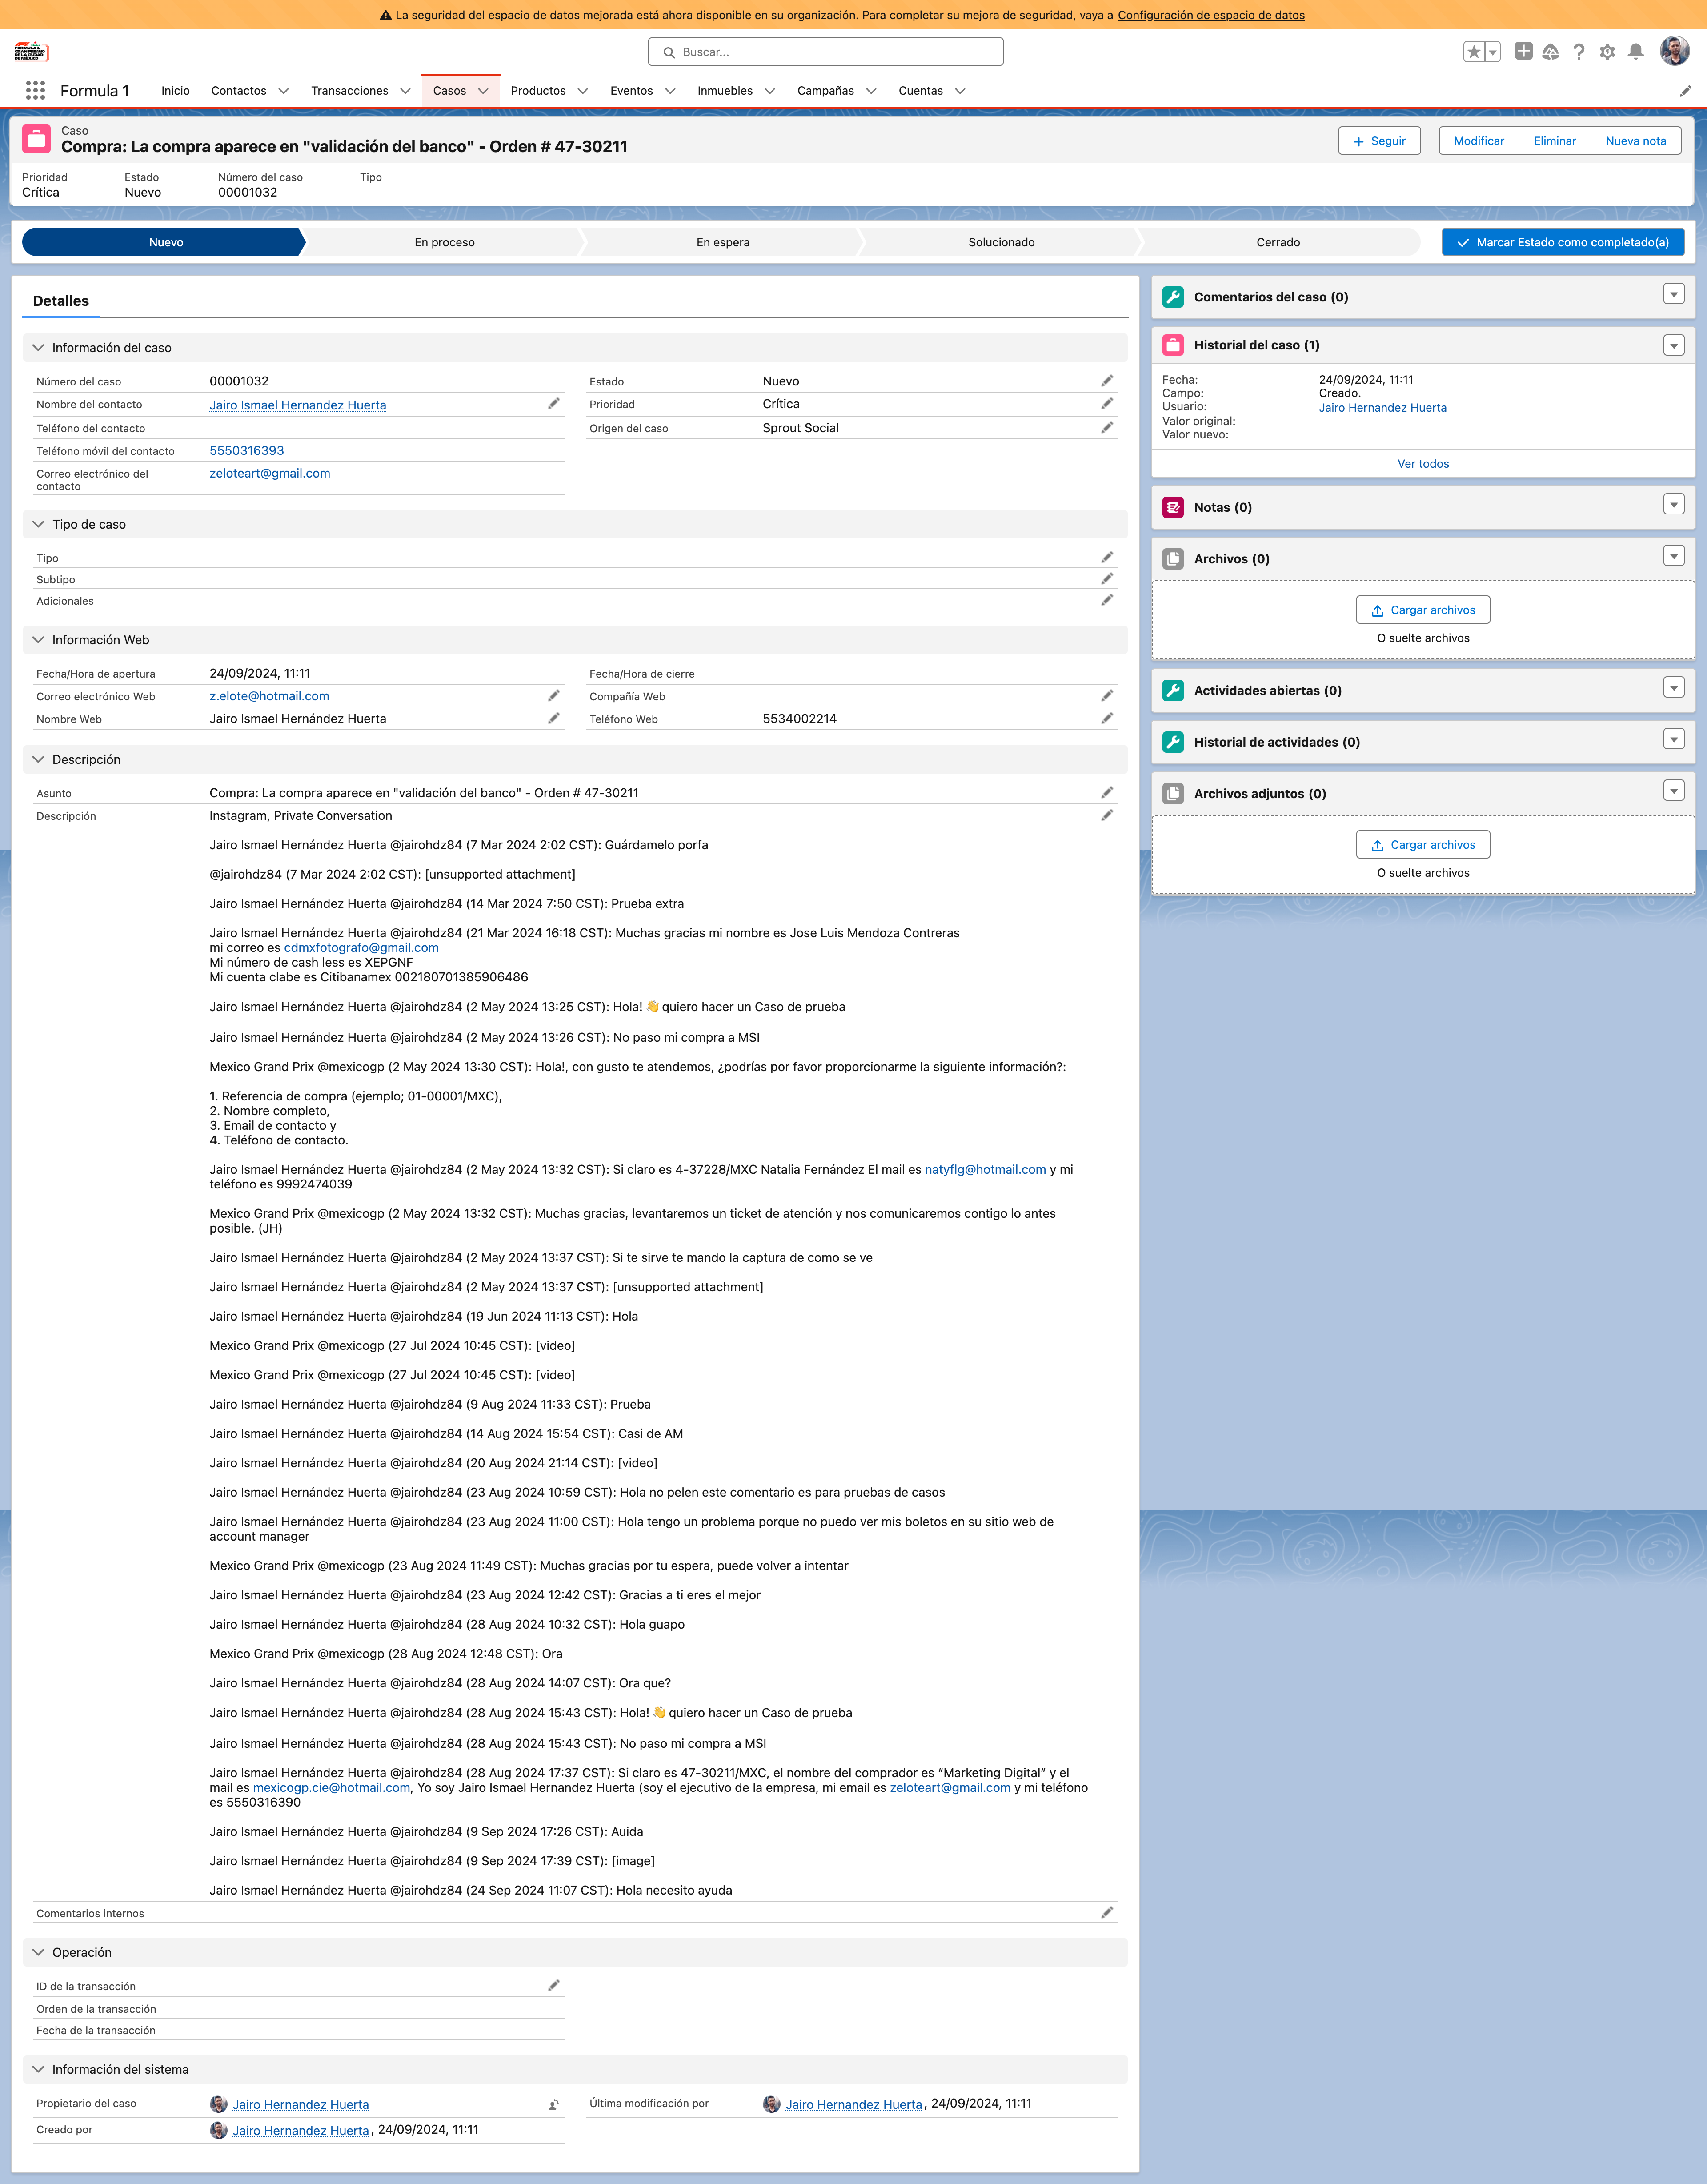Open the Setup gear icon
The height and width of the screenshot is (2184, 1707).
point(1607,52)
